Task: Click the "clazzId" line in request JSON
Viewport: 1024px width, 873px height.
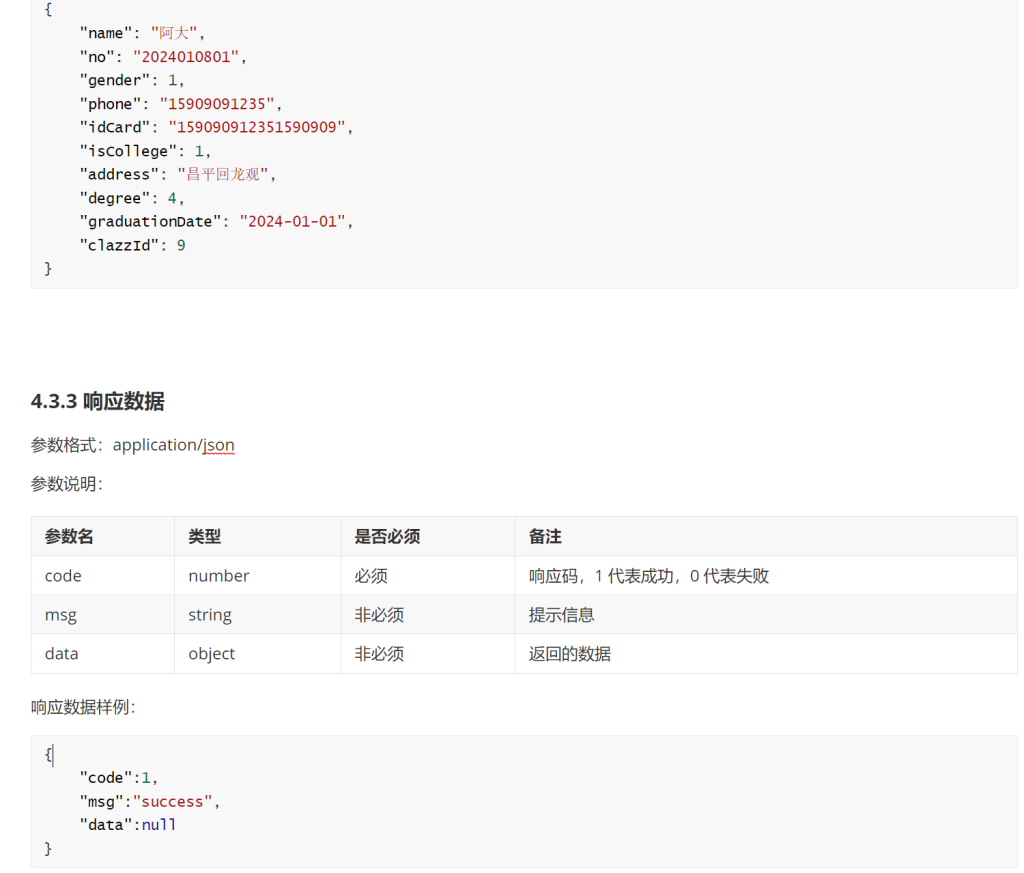Action: (x=132, y=245)
